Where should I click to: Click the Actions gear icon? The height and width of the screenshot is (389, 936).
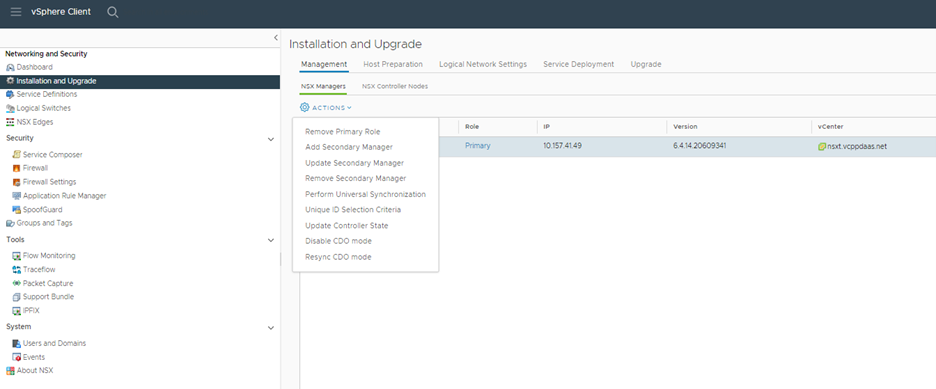coord(304,107)
